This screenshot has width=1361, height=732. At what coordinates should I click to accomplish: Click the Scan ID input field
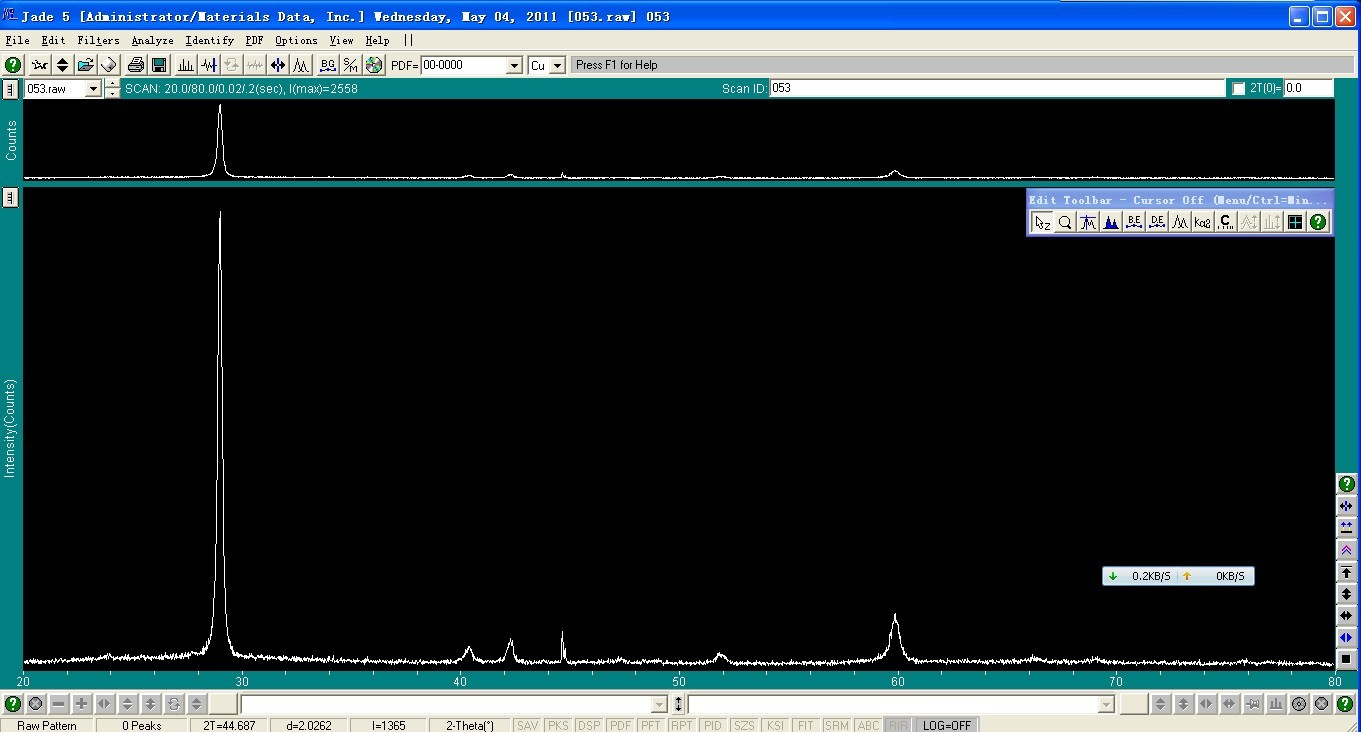[997, 88]
